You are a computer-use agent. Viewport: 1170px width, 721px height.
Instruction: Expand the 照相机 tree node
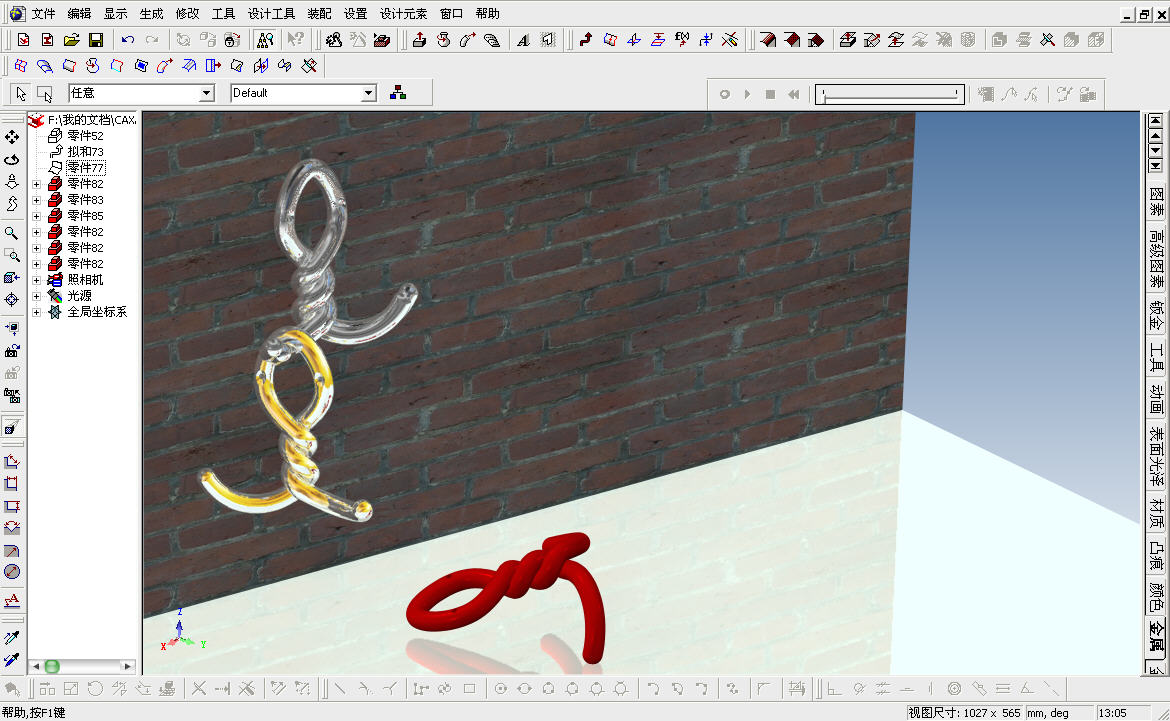(x=37, y=280)
